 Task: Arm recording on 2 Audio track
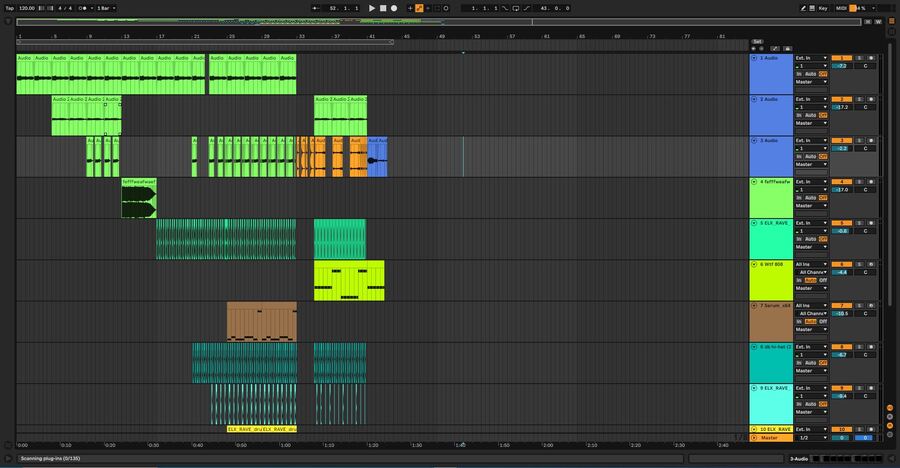pyautogui.click(x=871, y=99)
